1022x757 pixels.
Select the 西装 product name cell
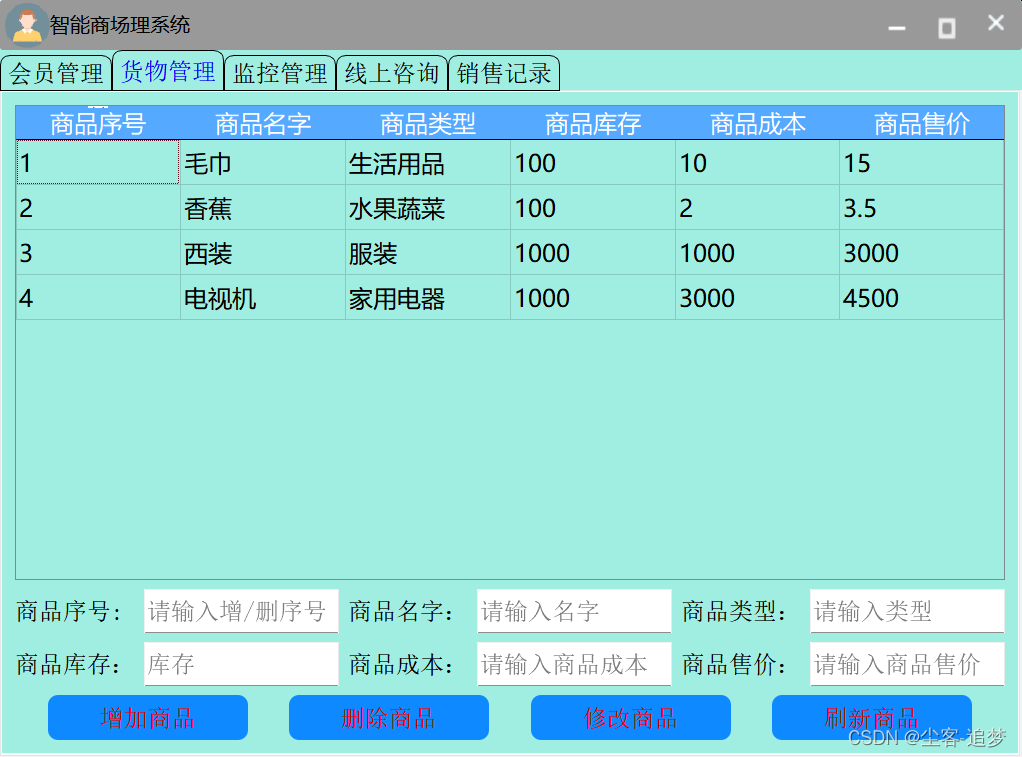(263, 252)
